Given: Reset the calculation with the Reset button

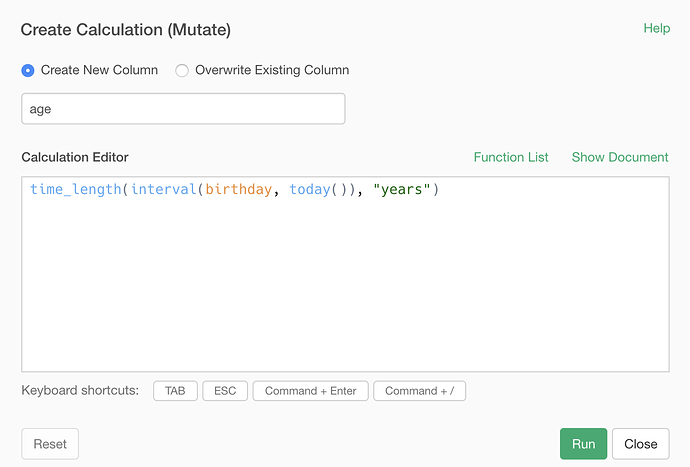Looking at the screenshot, I should 50,444.
